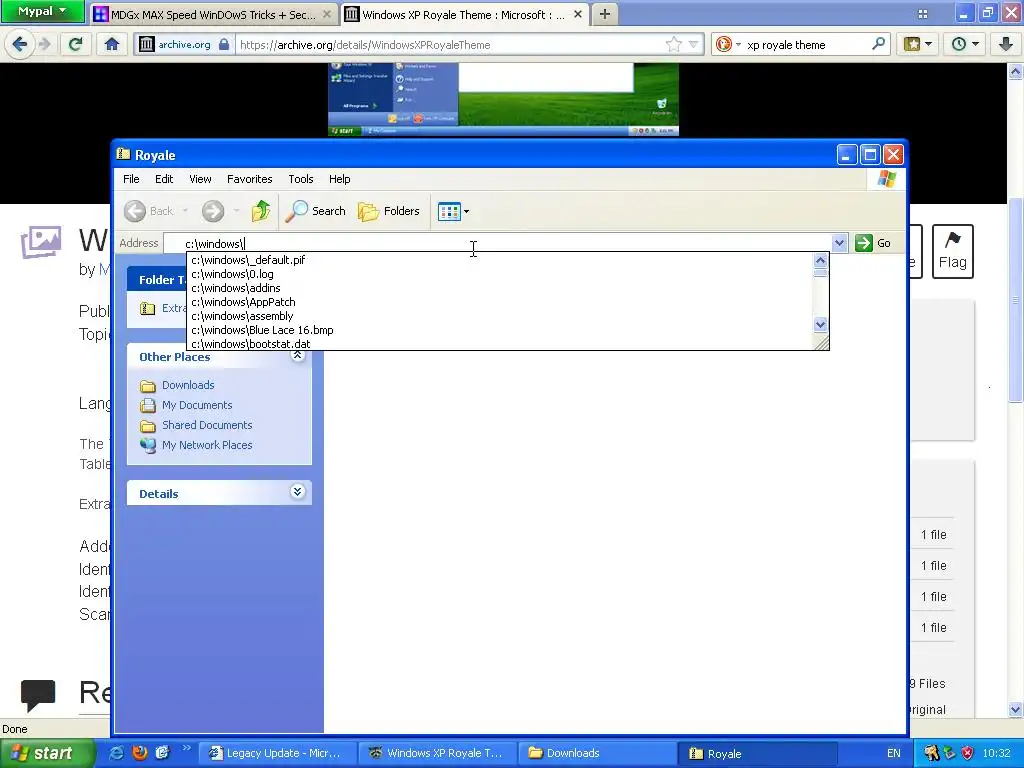Click the tab groups icon in browser
1024x768 pixels.
[x=923, y=14]
